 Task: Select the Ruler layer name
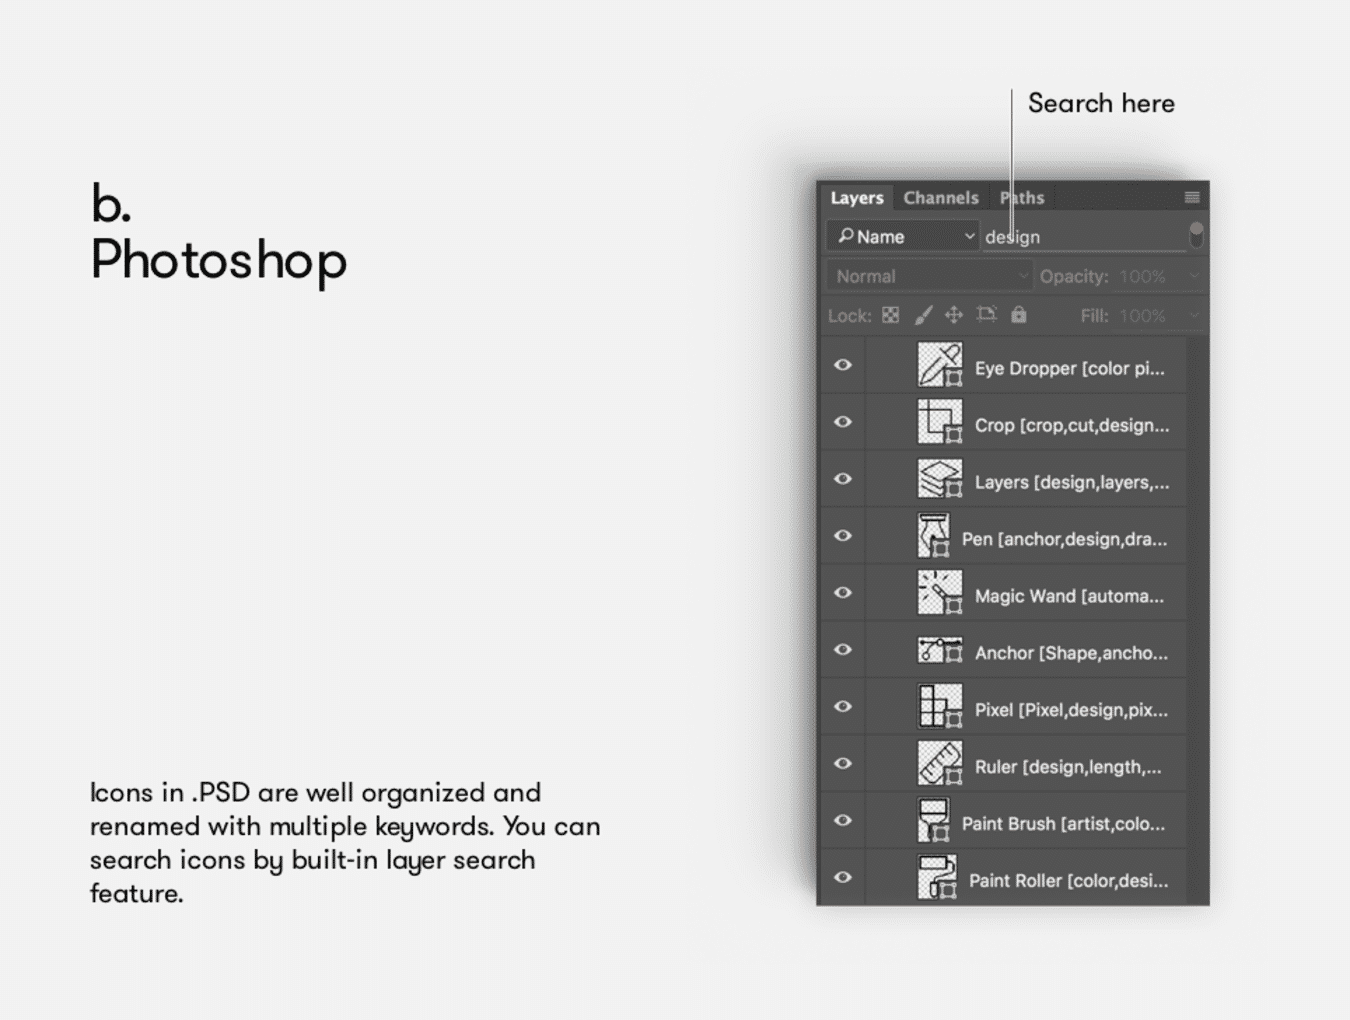point(1068,767)
